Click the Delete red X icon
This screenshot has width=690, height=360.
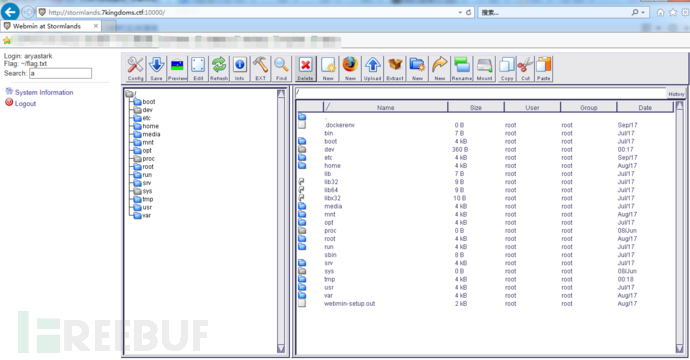305,69
